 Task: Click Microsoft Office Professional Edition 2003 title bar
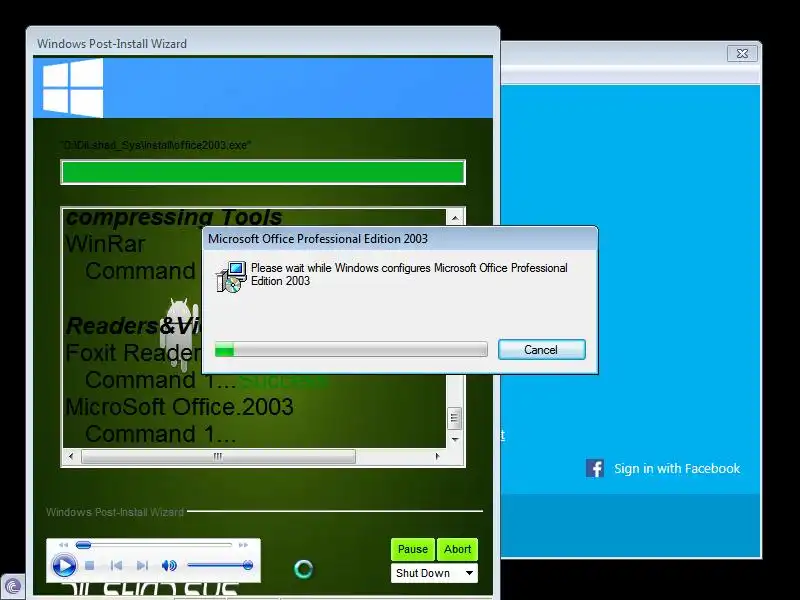[x=399, y=238]
